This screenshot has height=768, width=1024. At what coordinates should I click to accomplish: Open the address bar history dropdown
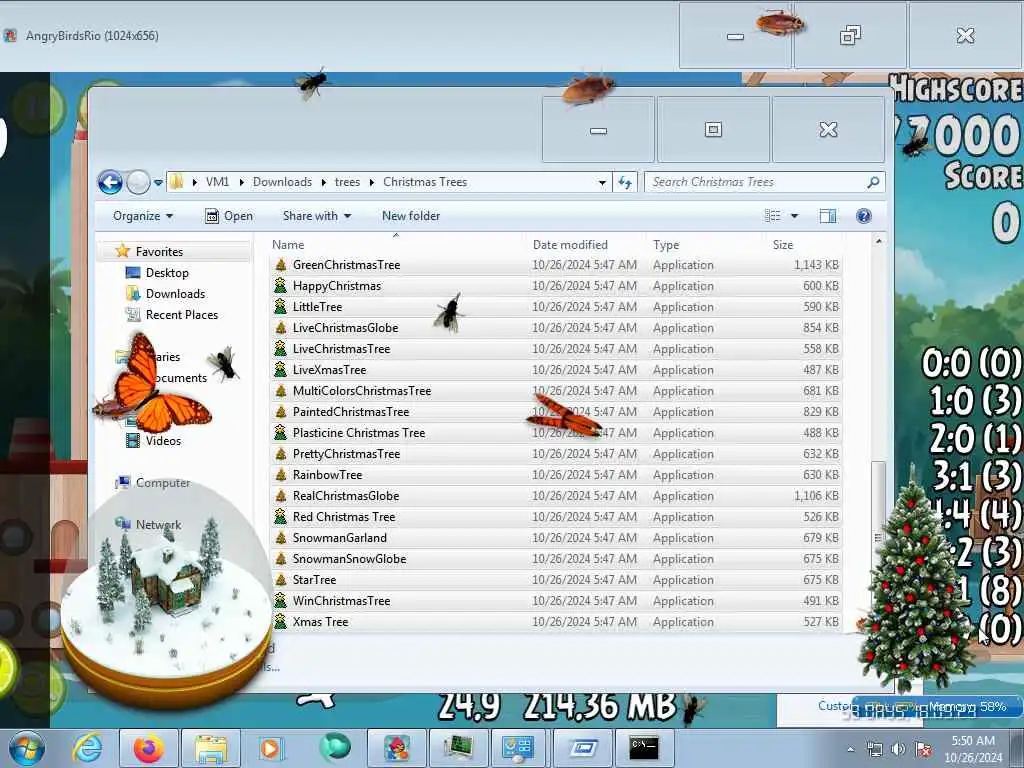(x=602, y=183)
